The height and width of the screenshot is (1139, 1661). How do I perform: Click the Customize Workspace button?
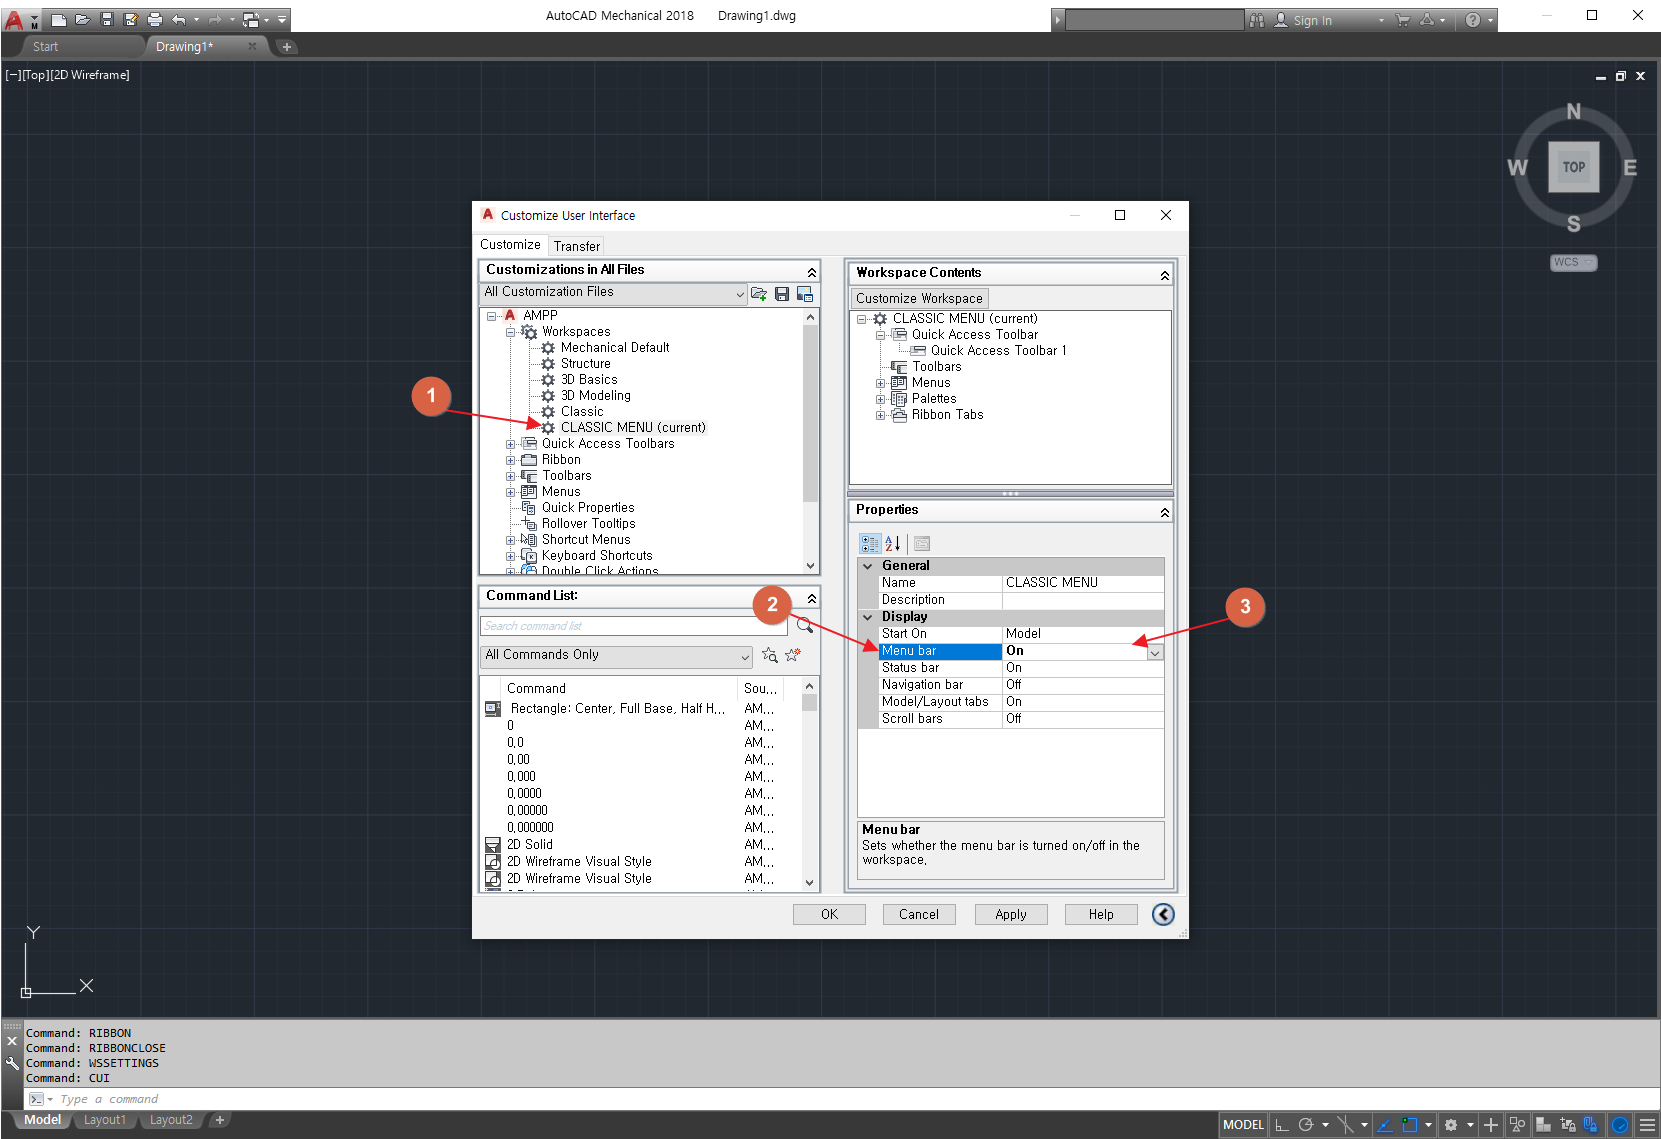click(x=919, y=298)
